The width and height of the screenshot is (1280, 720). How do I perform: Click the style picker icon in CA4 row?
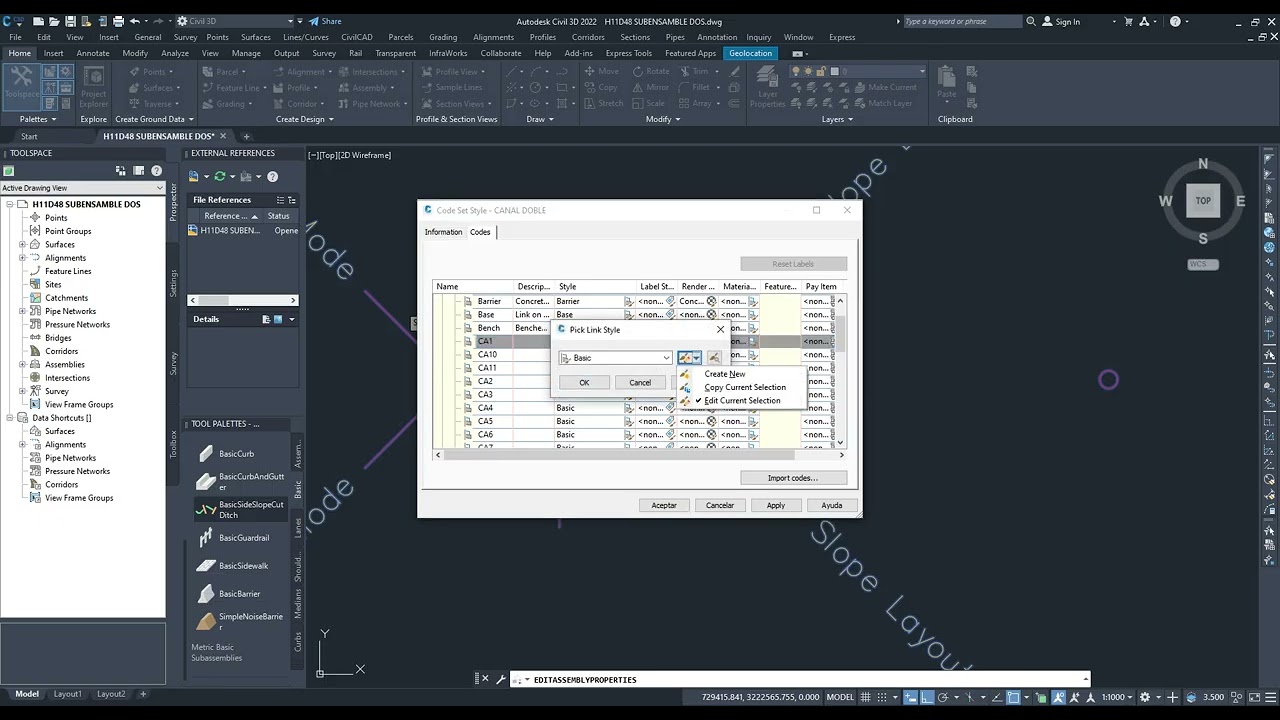[x=630, y=408]
